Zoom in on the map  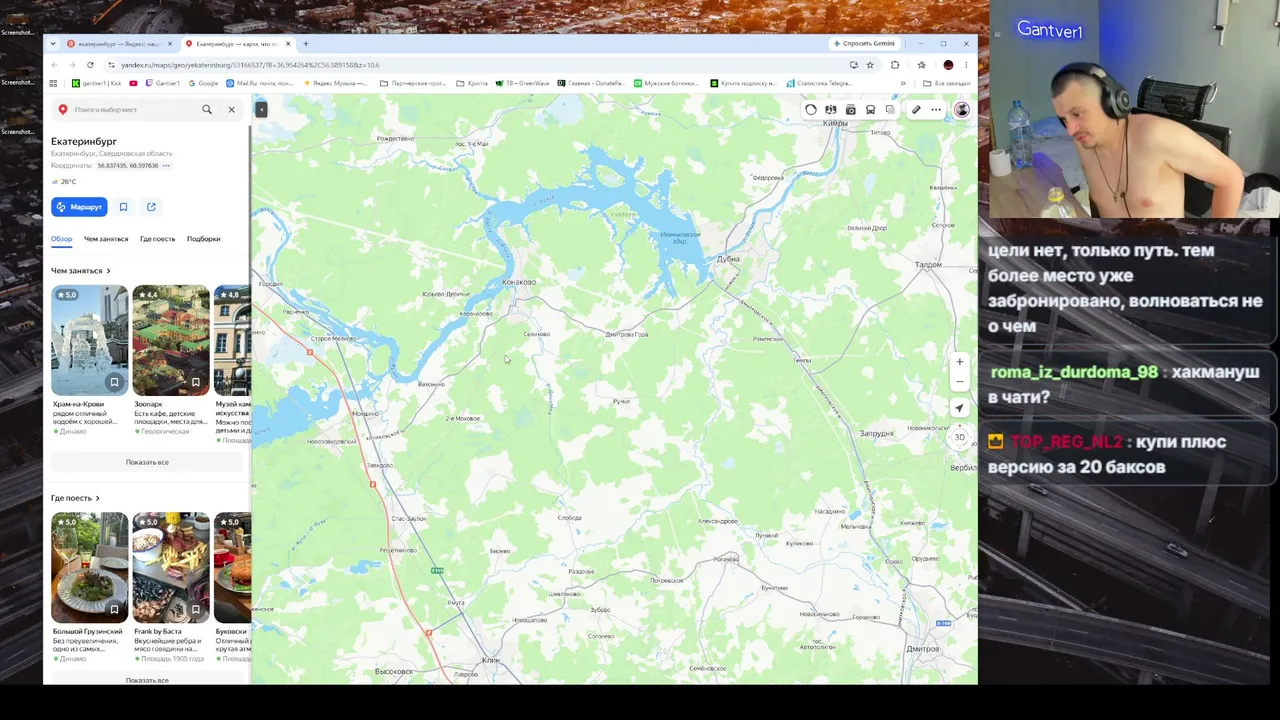click(960, 362)
